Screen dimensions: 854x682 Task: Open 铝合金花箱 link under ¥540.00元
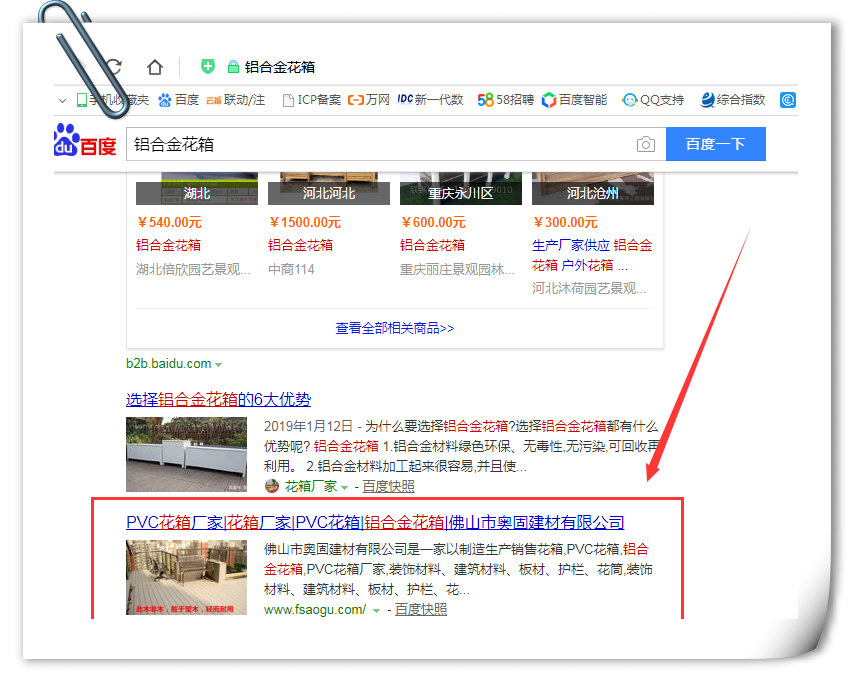point(168,245)
